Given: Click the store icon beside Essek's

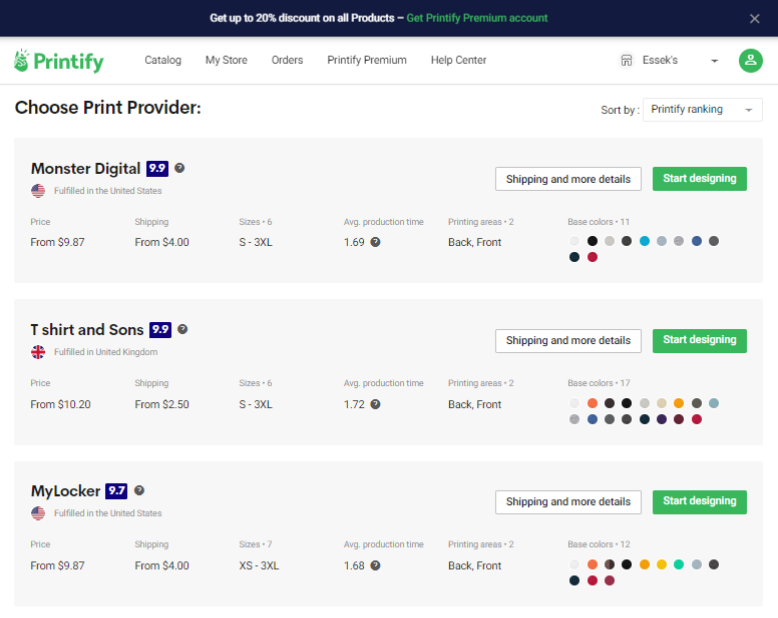Looking at the screenshot, I should point(627,61).
